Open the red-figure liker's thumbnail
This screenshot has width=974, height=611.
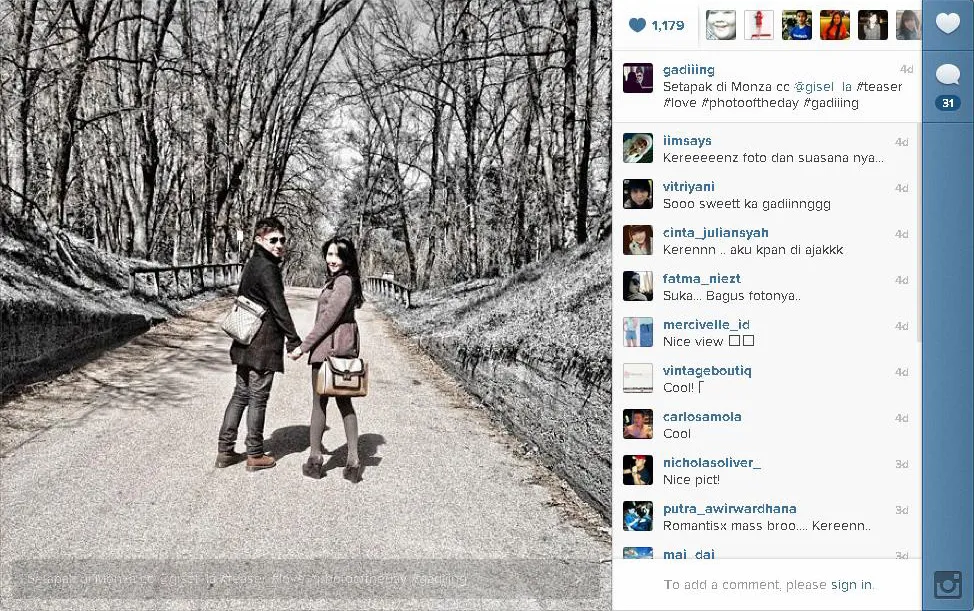759,25
